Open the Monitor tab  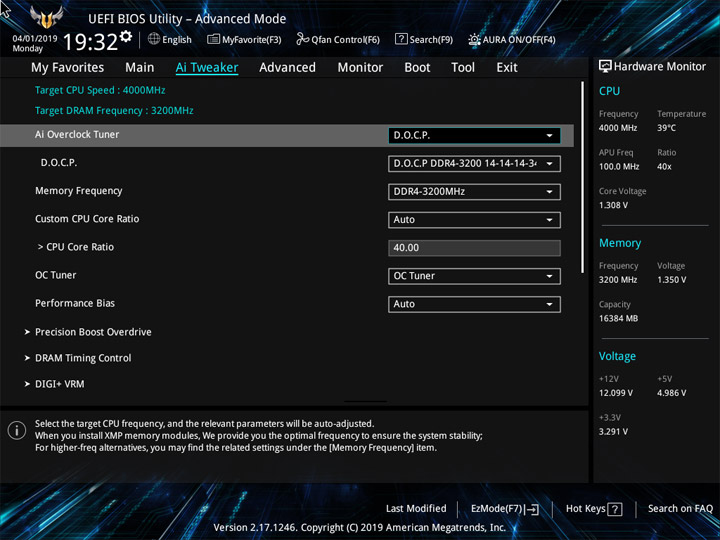[x=360, y=68]
